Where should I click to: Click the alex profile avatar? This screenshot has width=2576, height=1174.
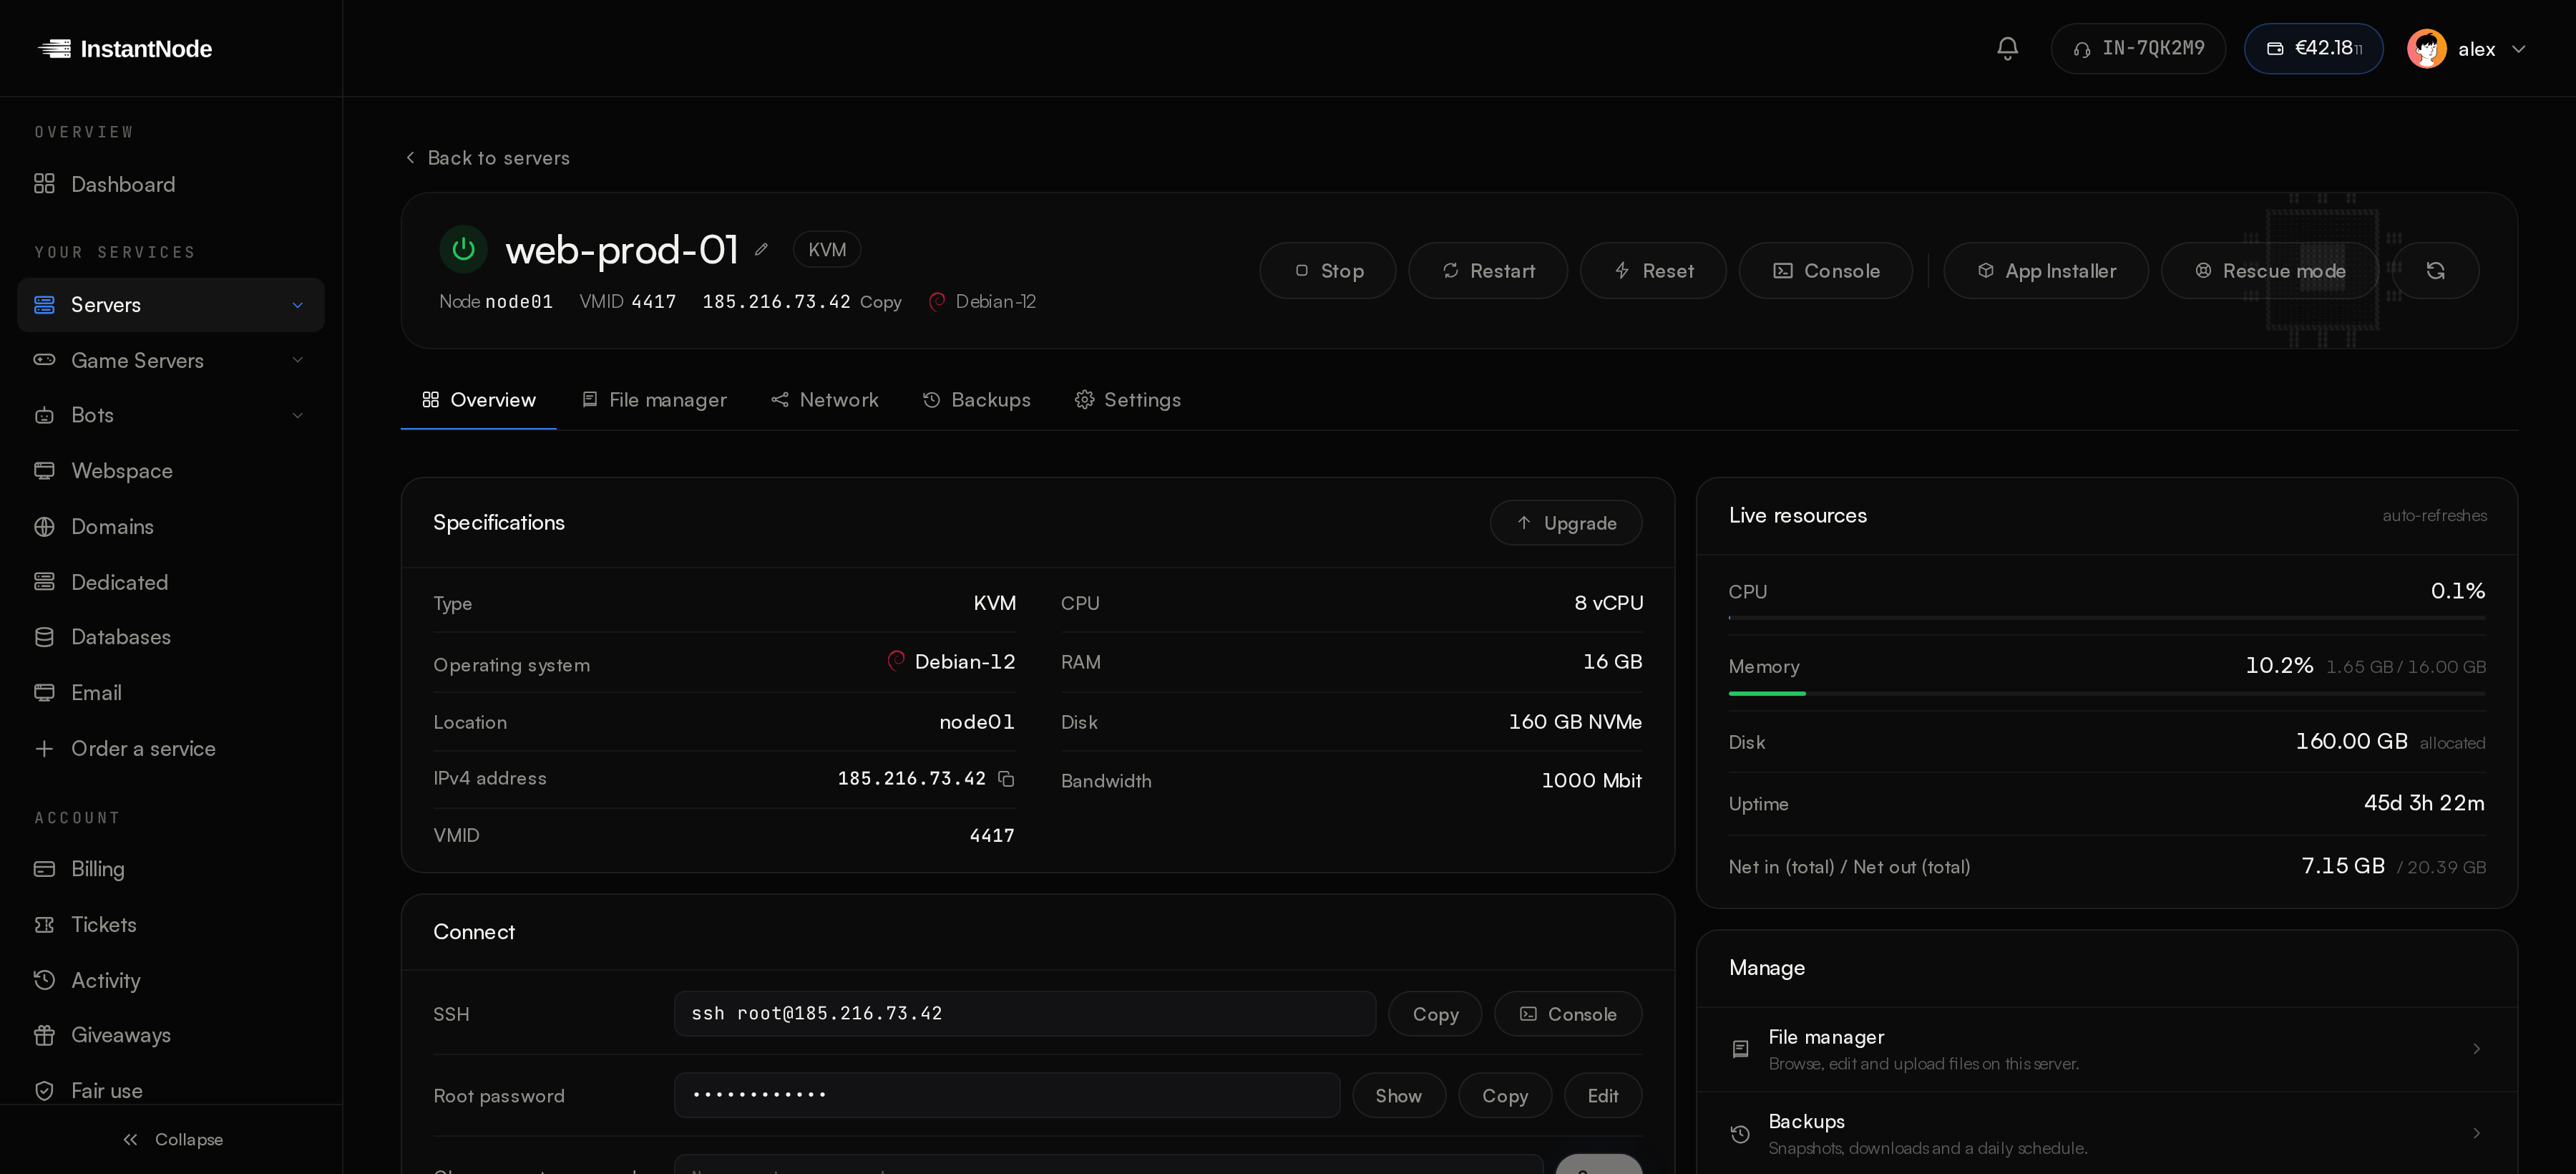click(2426, 48)
